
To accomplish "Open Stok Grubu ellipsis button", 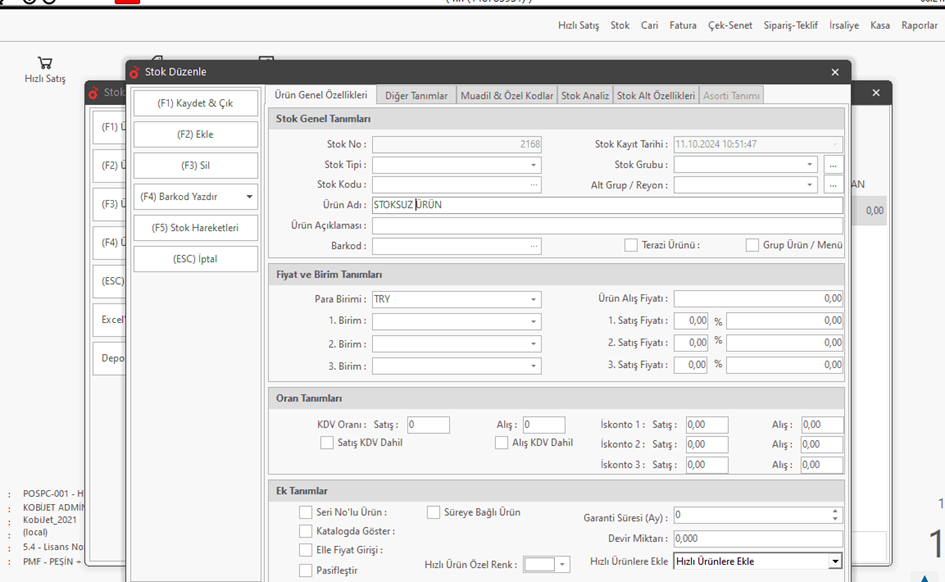I will click(x=833, y=164).
